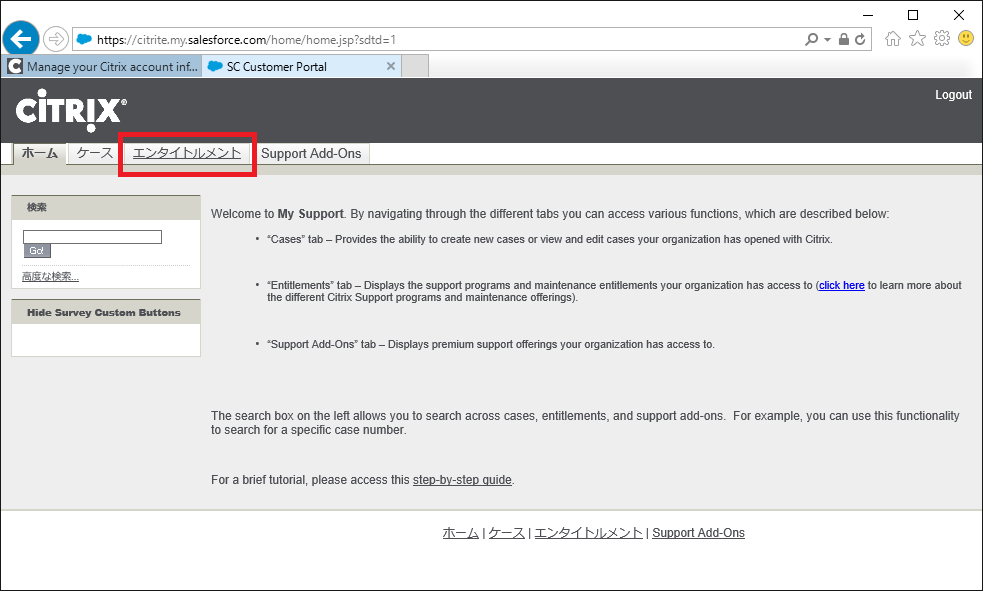Open the ケース tab
The width and height of the screenshot is (983, 591).
[x=95, y=153]
